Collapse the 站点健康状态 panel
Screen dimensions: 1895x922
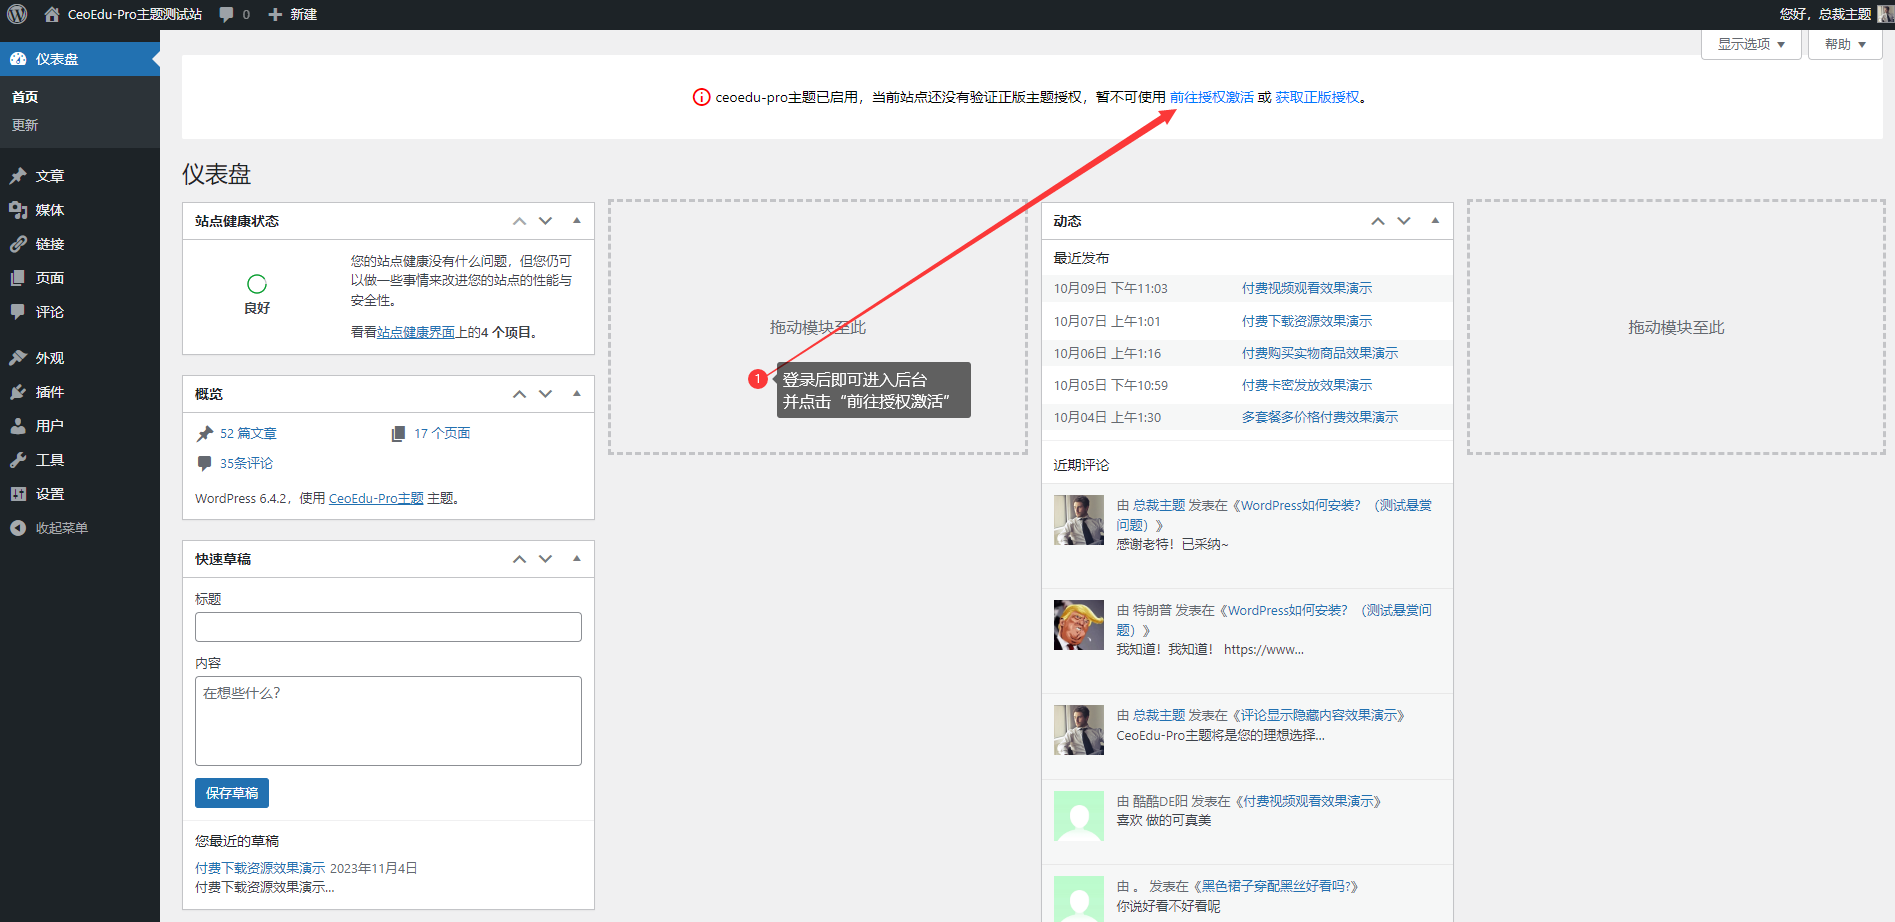577,221
